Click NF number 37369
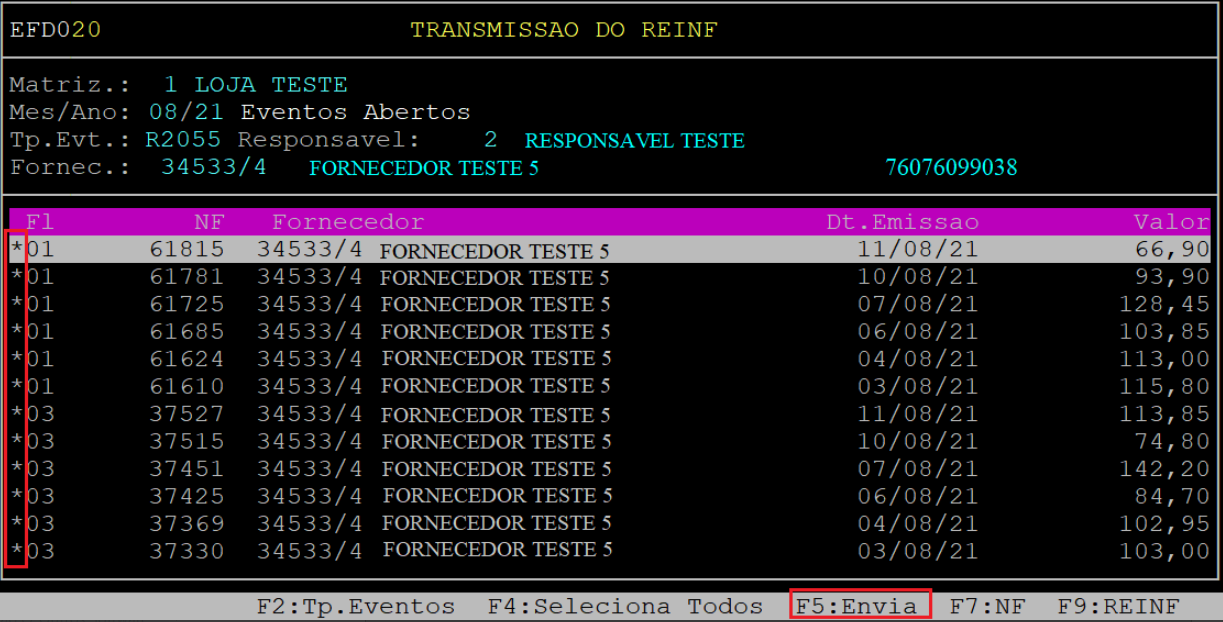Viewport: 1223px width, 622px height. tap(187, 524)
